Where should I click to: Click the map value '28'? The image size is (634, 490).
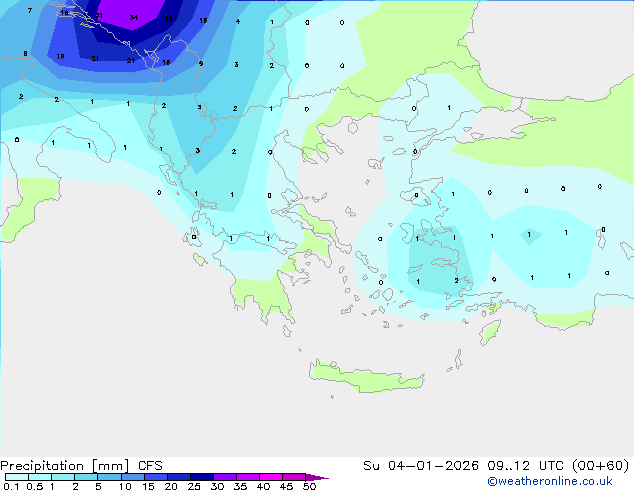[169, 19]
